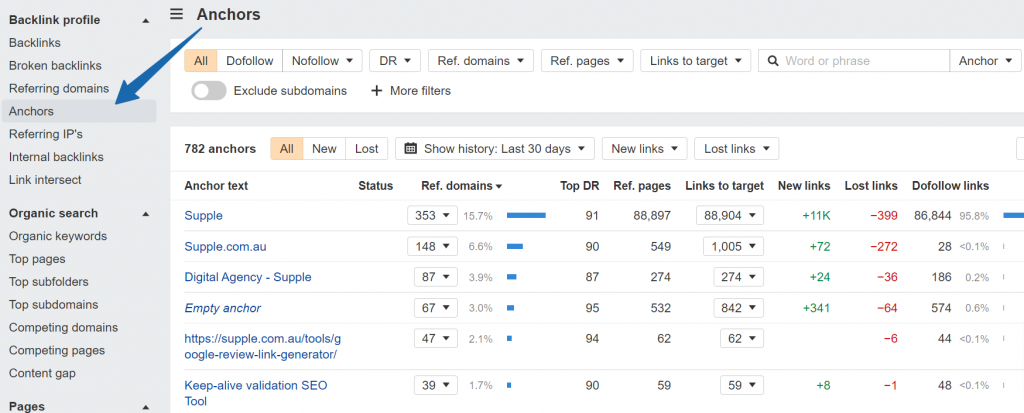Image resolution: width=1024 pixels, height=413 pixels.
Task: Sort by Dofollow links column header
Action: [x=950, y=186]
